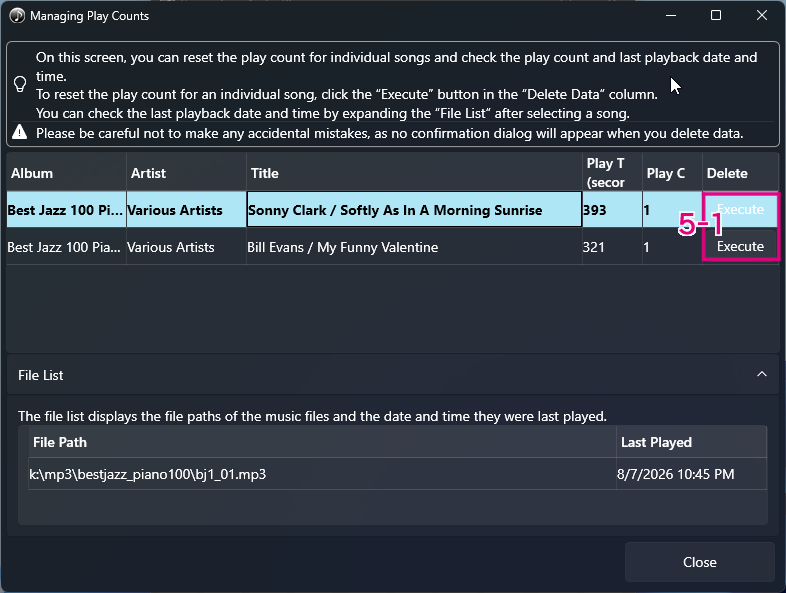Click Execute for Sonny Clark row

tap(740, 210)
